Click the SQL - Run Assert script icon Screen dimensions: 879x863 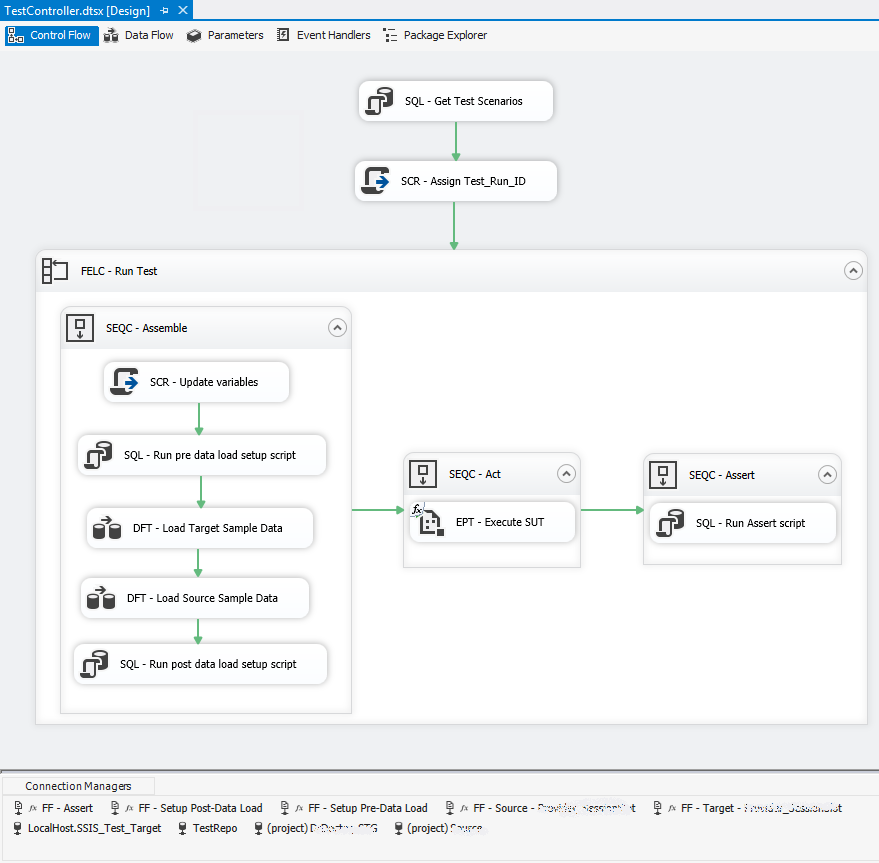coord(669,523)
